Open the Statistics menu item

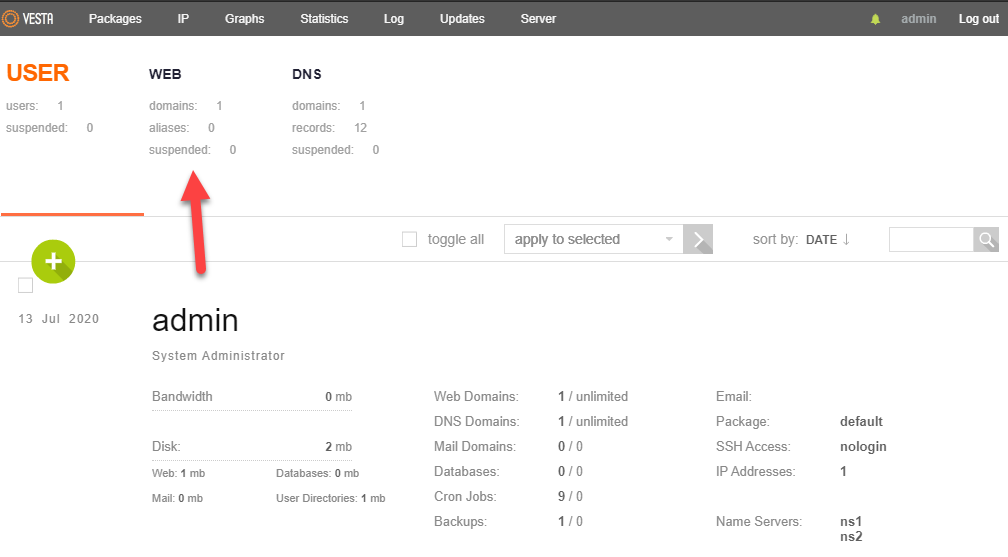click(x=324, y=19)
